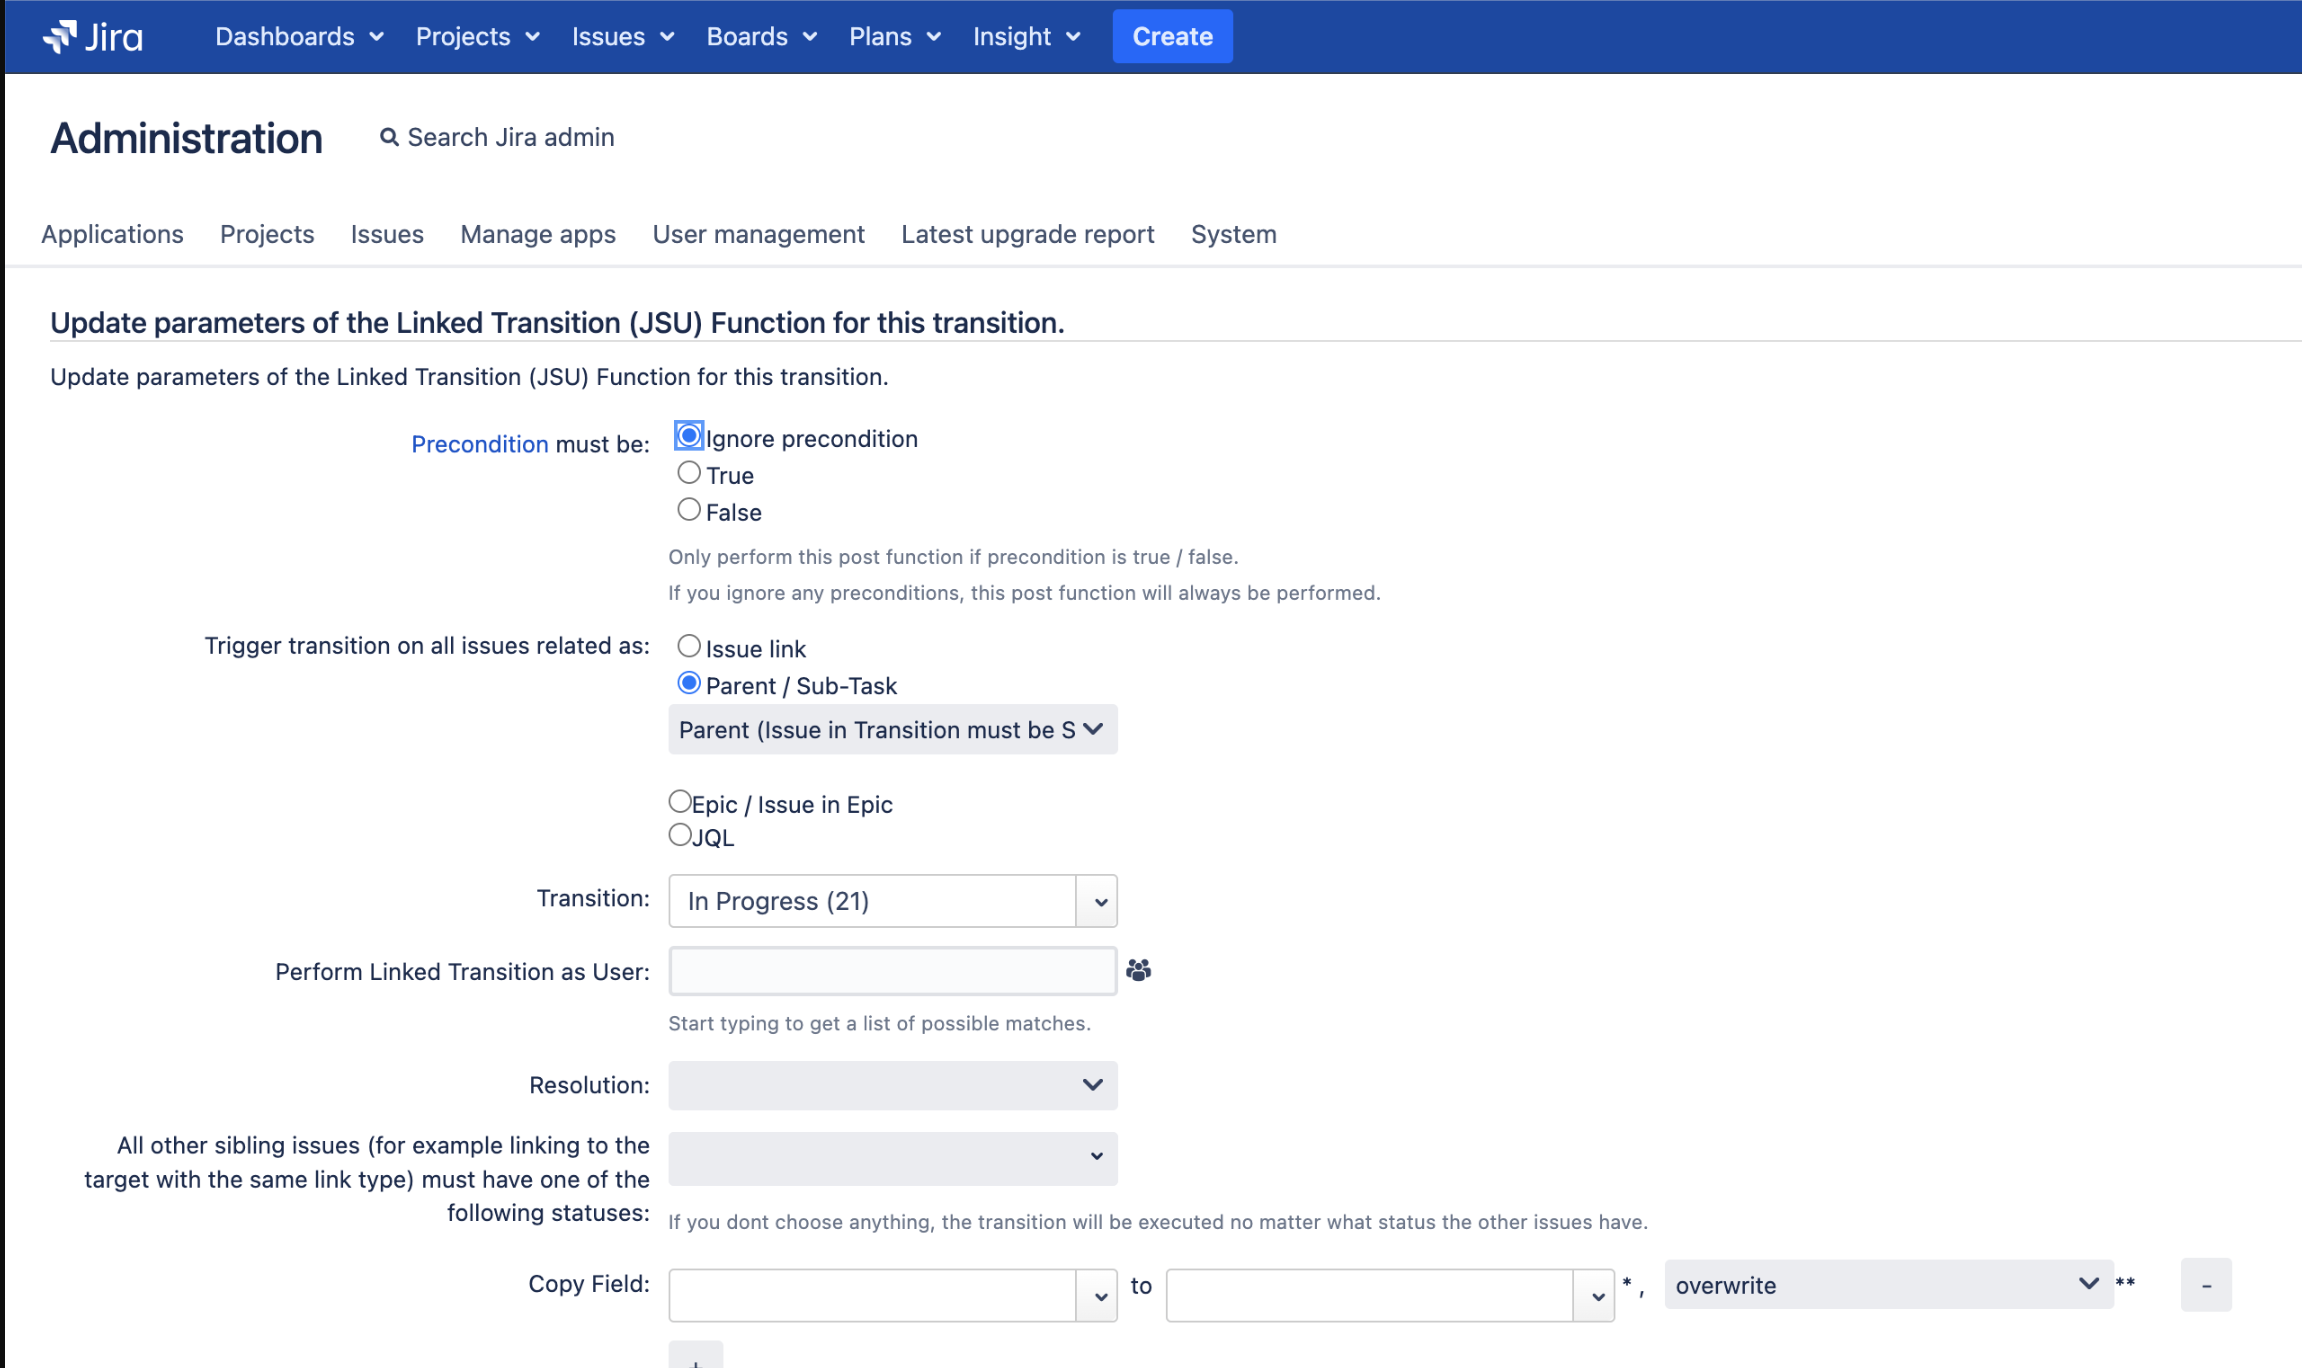Click the minus button beside overwrite dropdown

[2205, 1286]
